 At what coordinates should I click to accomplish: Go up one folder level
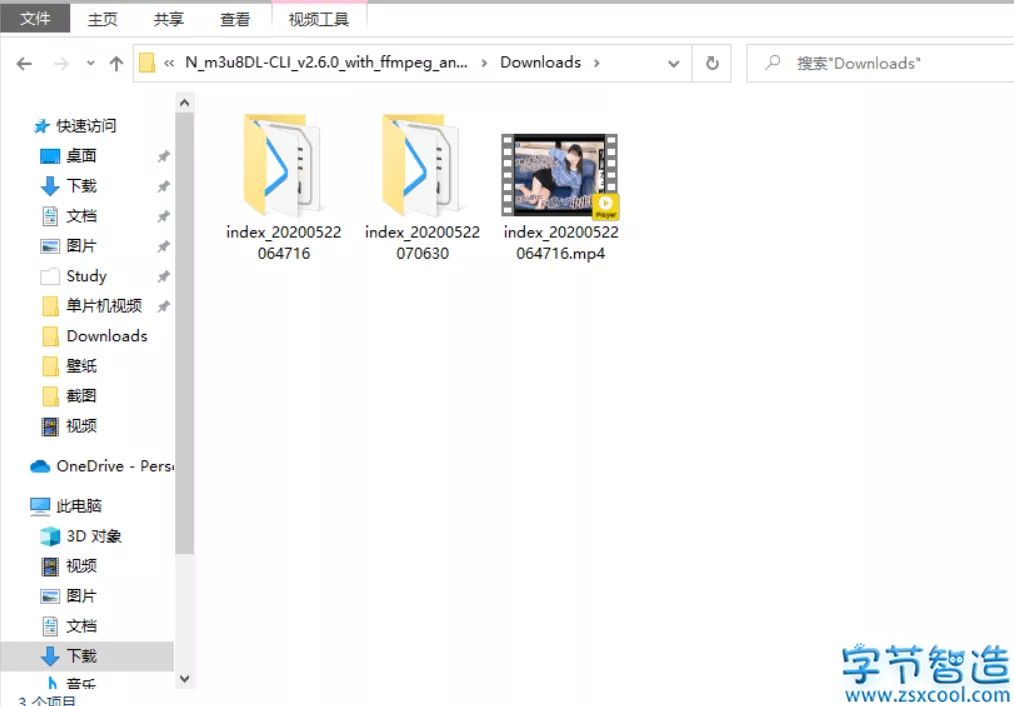116,63
